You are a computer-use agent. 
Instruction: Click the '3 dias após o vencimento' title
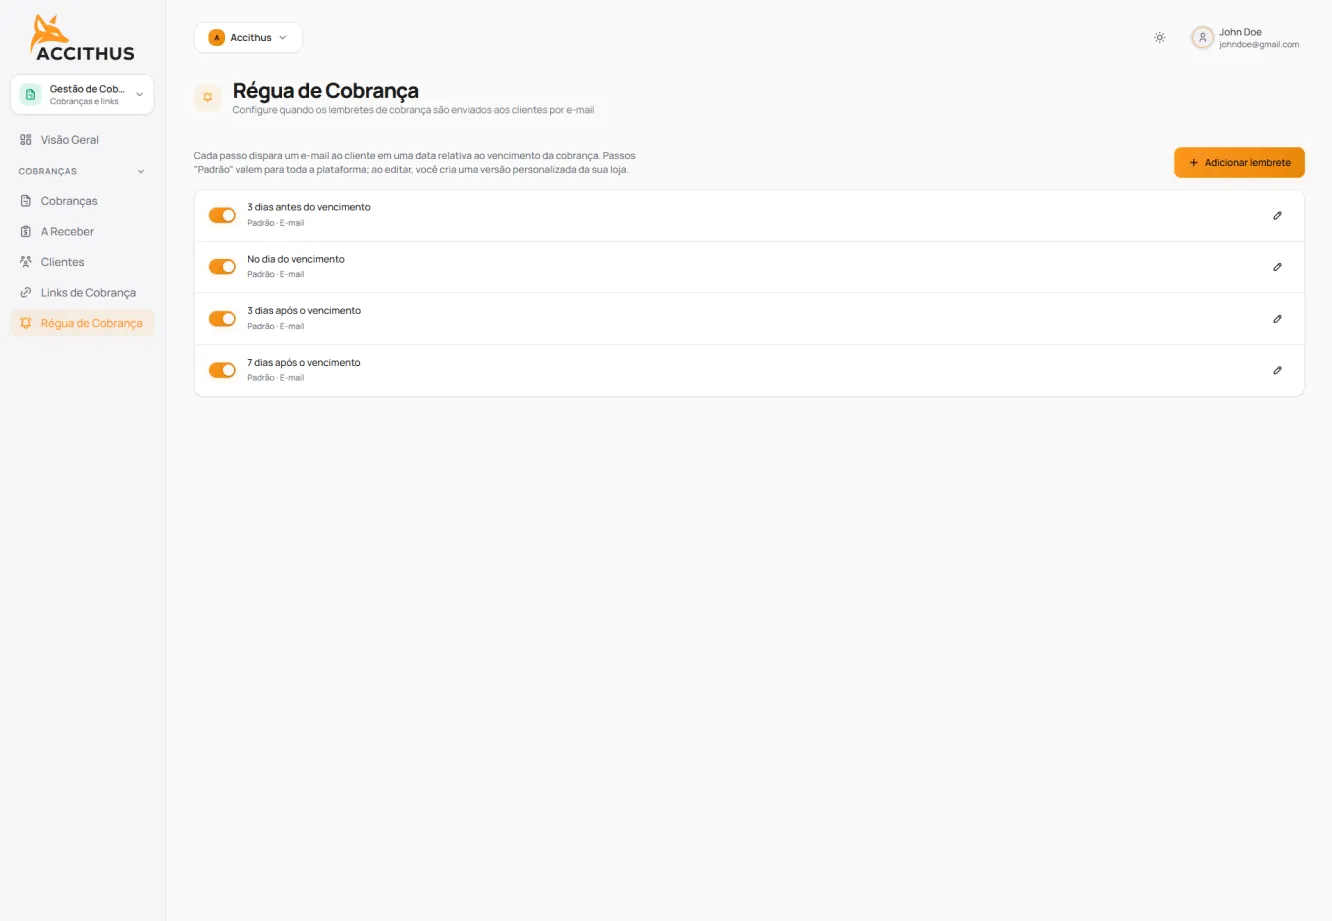[x=304, y=311]
